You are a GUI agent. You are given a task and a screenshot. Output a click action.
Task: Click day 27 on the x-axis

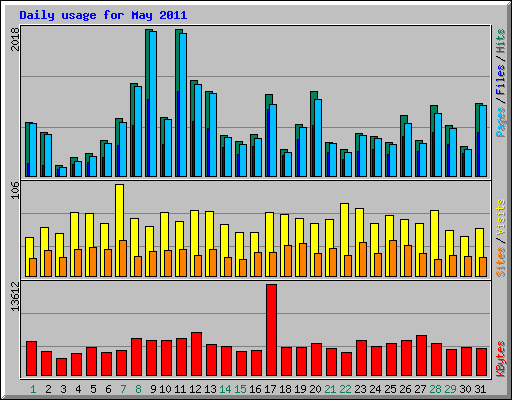point(420,389)
